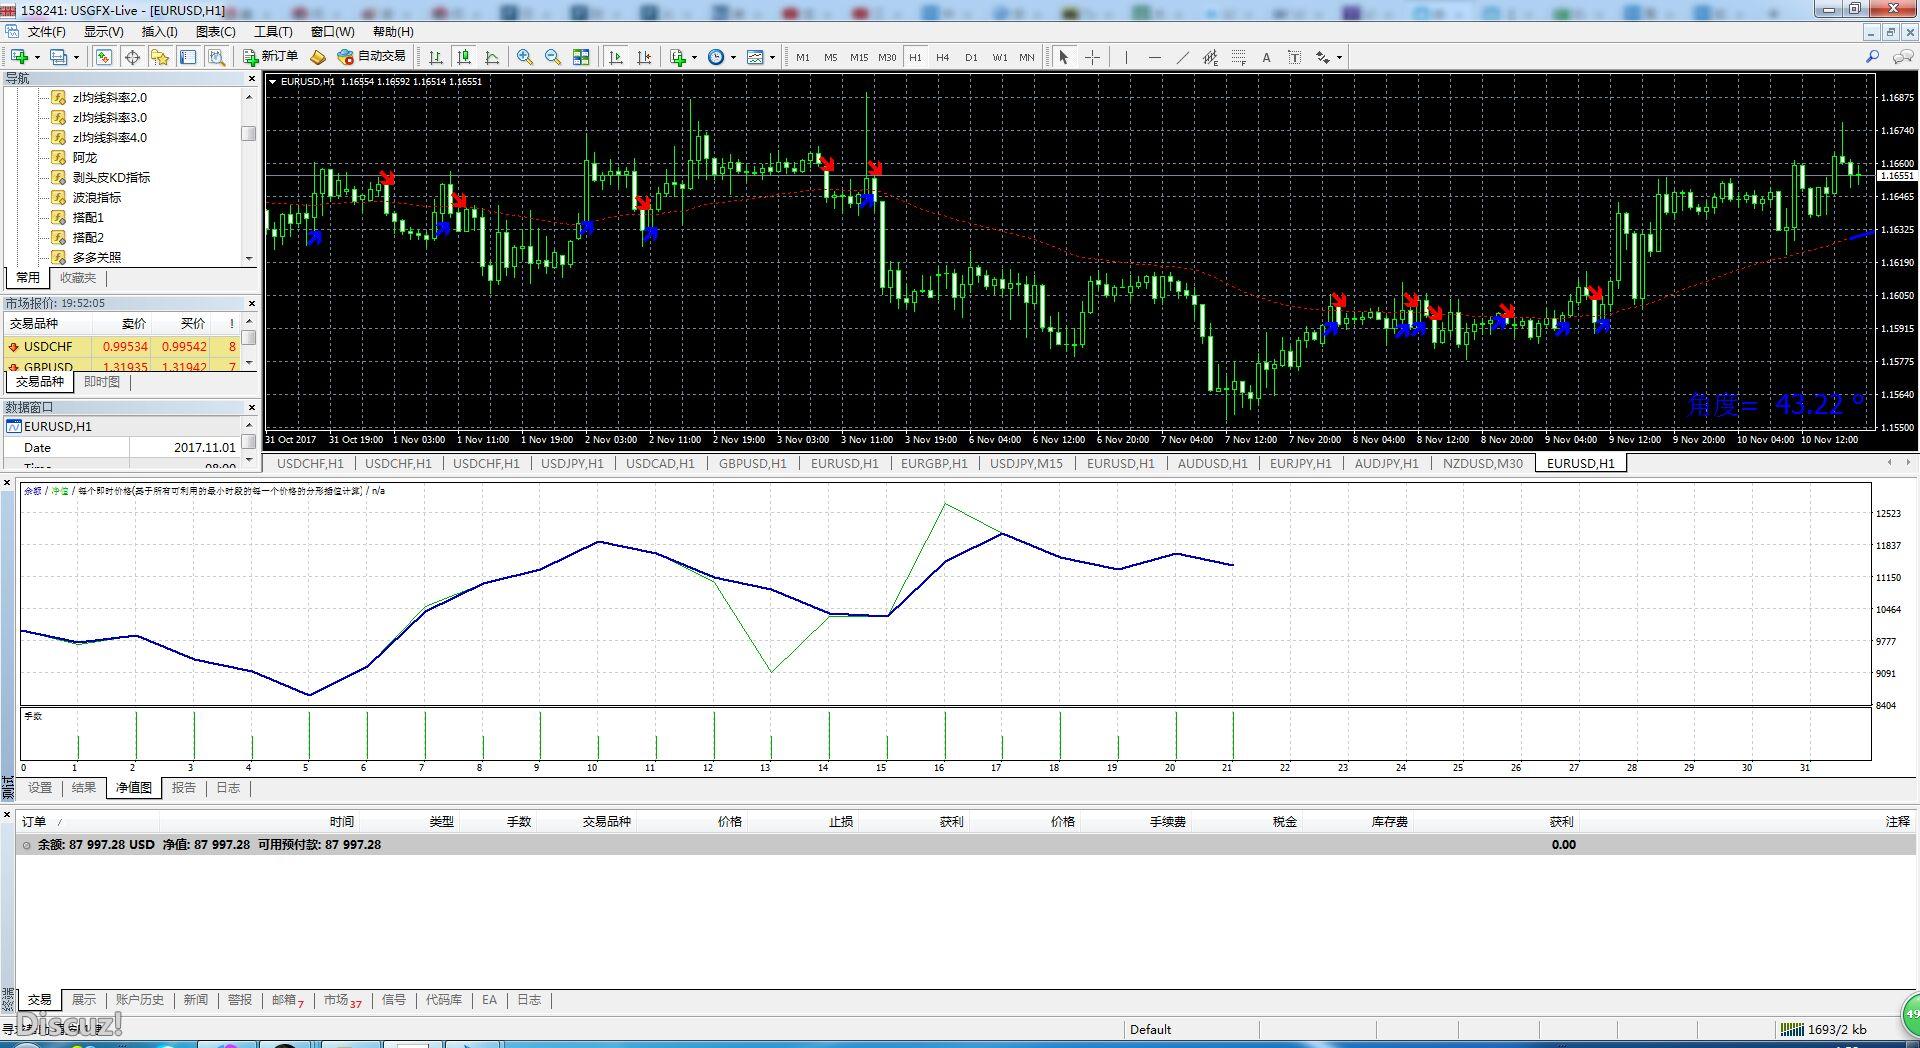Open the 报告 tester tab
1920x1048 pixels.
[183, 788]
